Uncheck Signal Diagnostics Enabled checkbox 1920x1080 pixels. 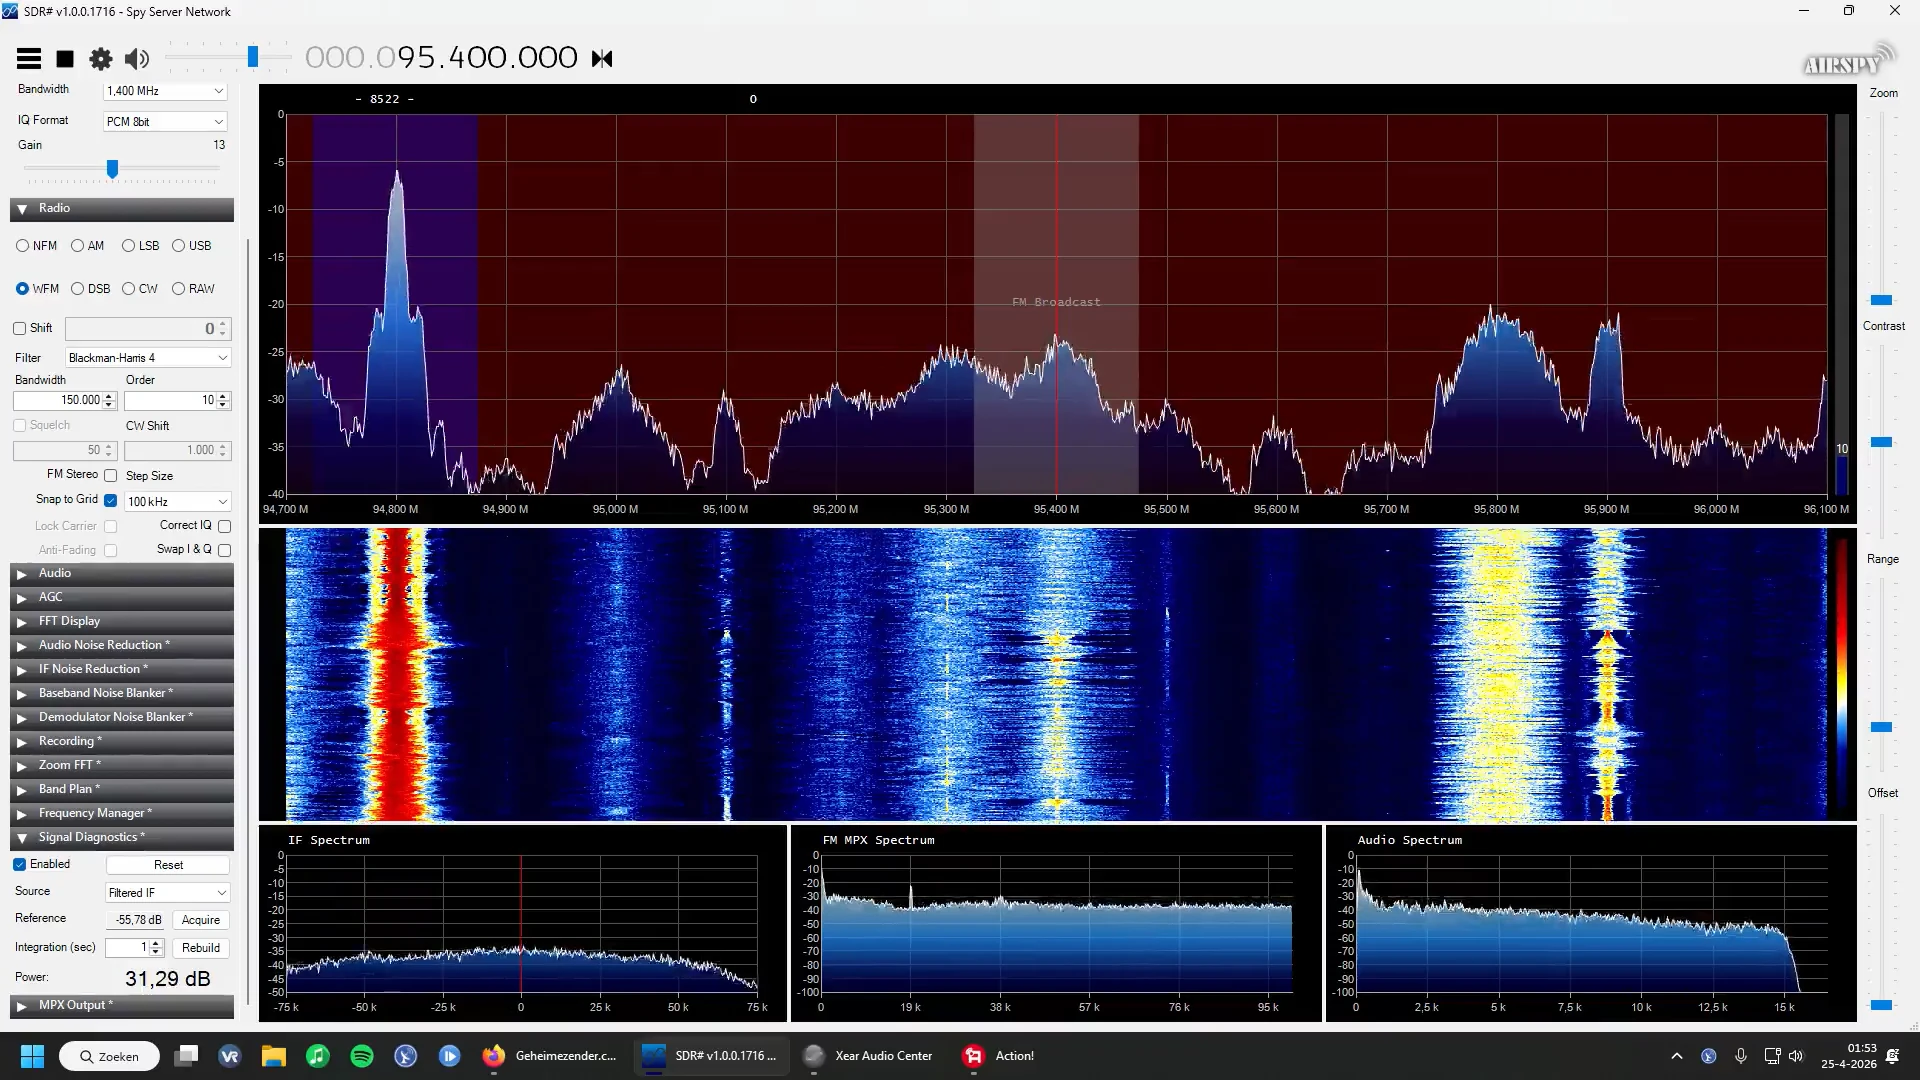(19, 864)
